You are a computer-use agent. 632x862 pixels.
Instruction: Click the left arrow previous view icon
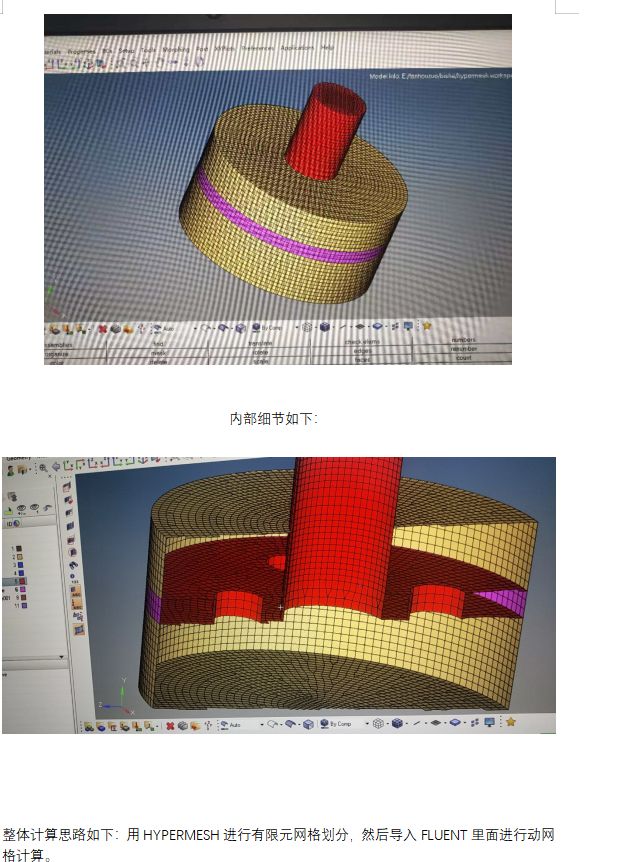[56, 467]
